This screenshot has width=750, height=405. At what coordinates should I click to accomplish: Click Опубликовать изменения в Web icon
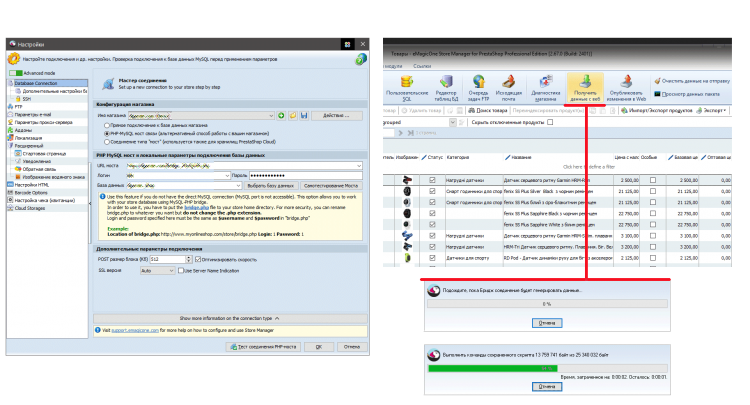pos(625,89)
